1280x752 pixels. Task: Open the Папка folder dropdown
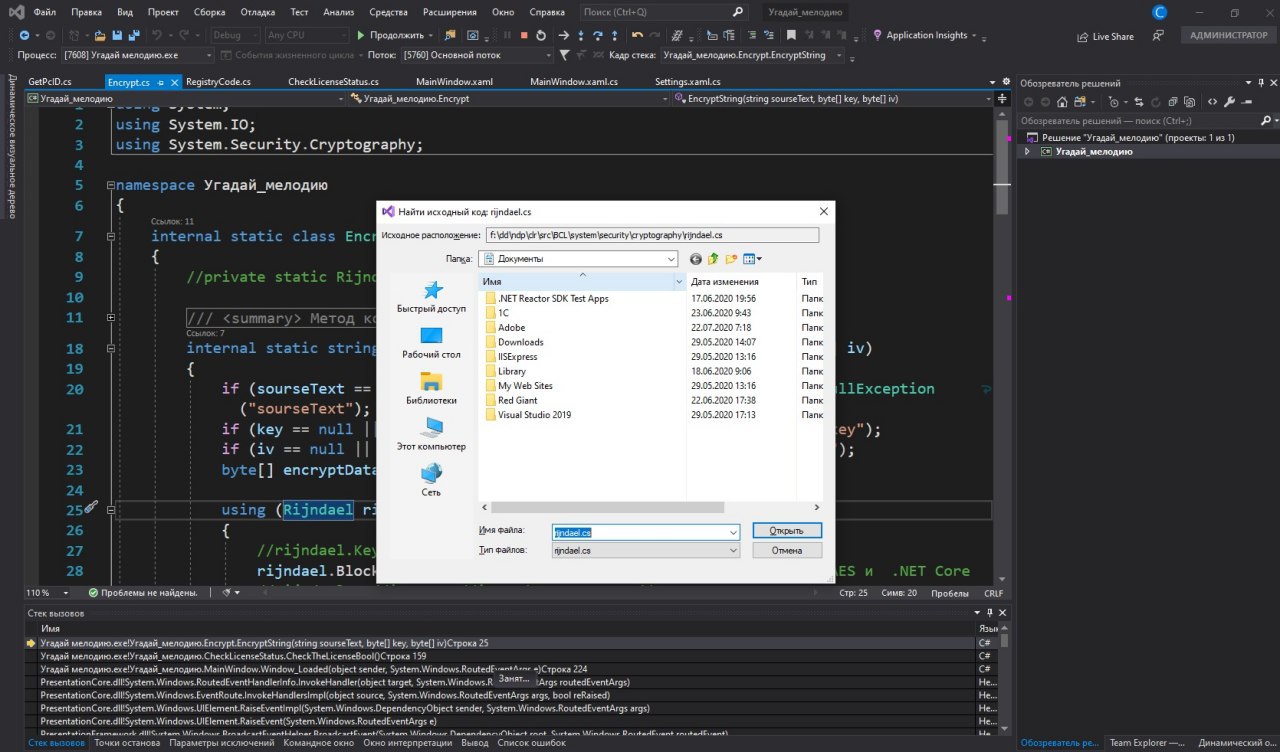coord(670,259)
